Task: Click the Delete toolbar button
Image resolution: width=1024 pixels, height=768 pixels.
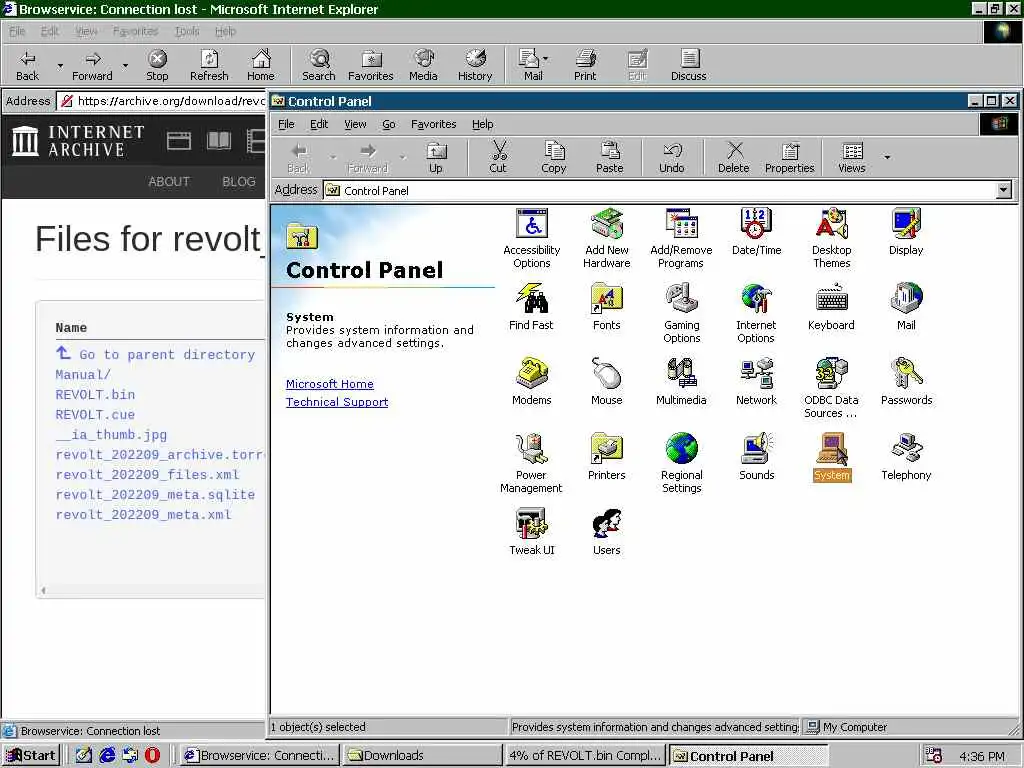Action: (734, 157)
